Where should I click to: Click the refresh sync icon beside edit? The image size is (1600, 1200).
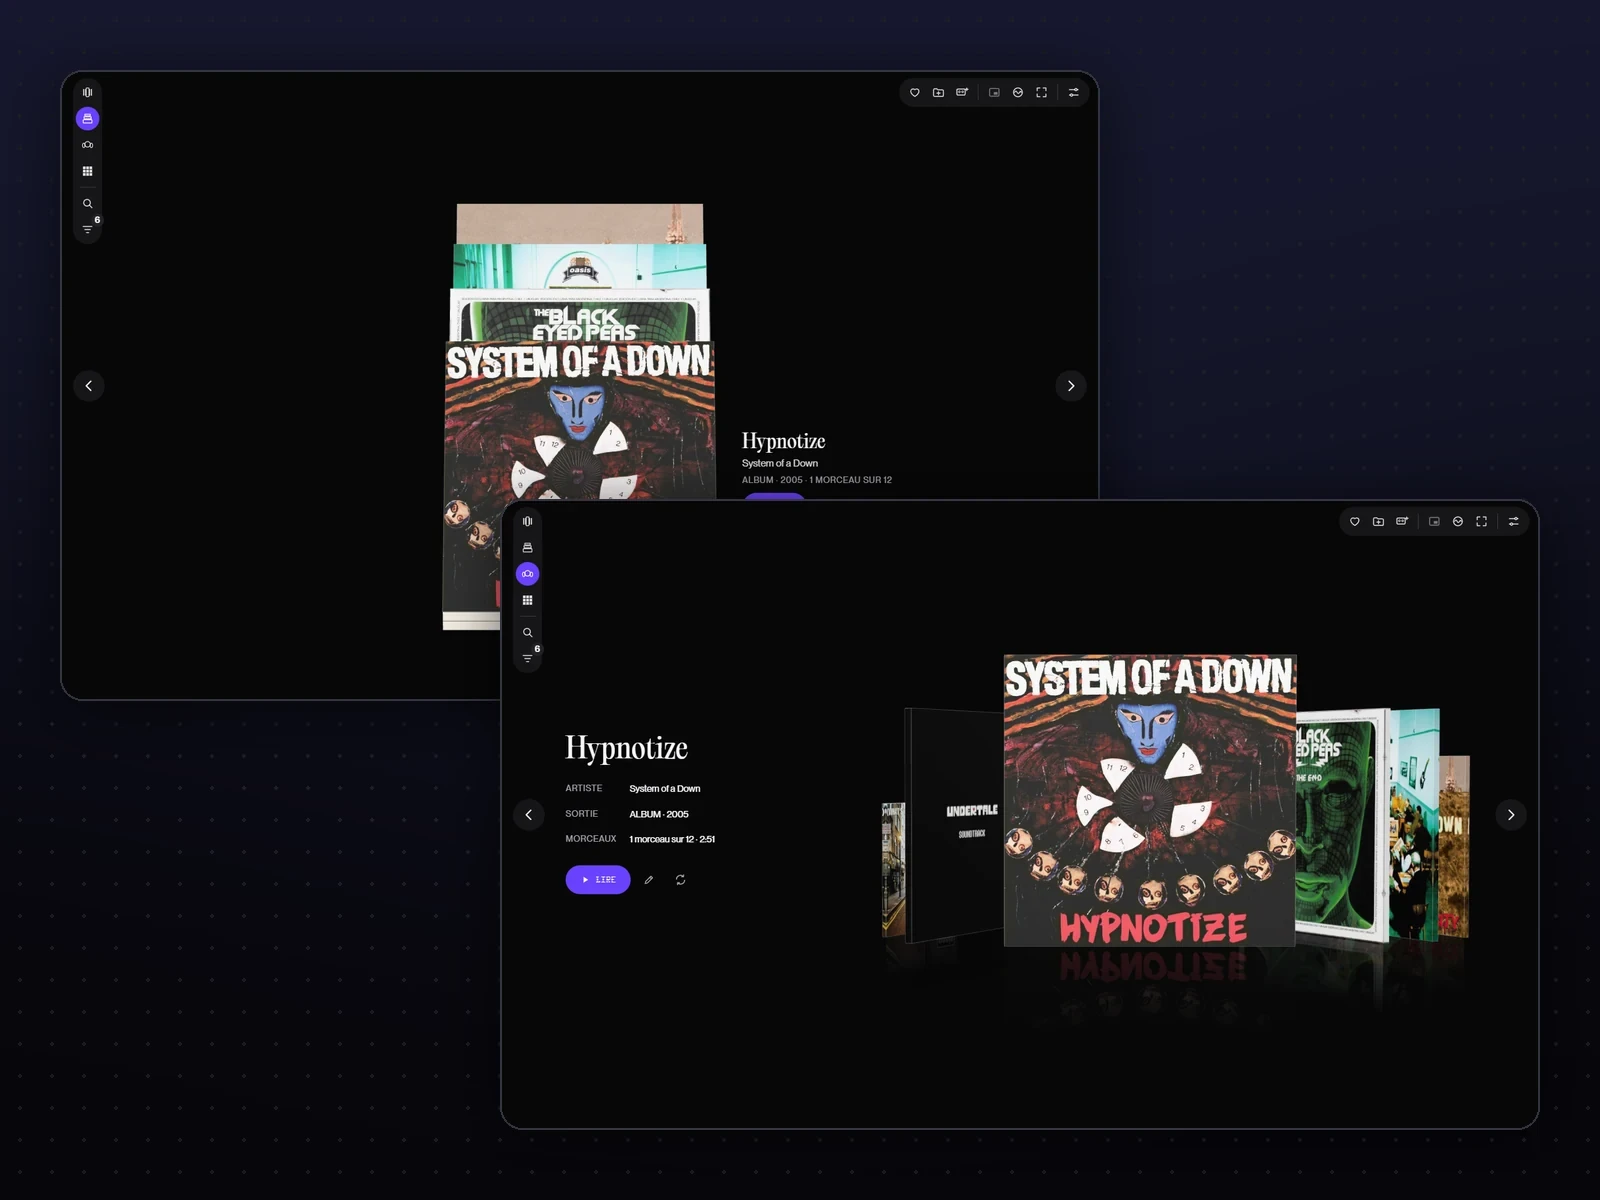tap(680, 880)
